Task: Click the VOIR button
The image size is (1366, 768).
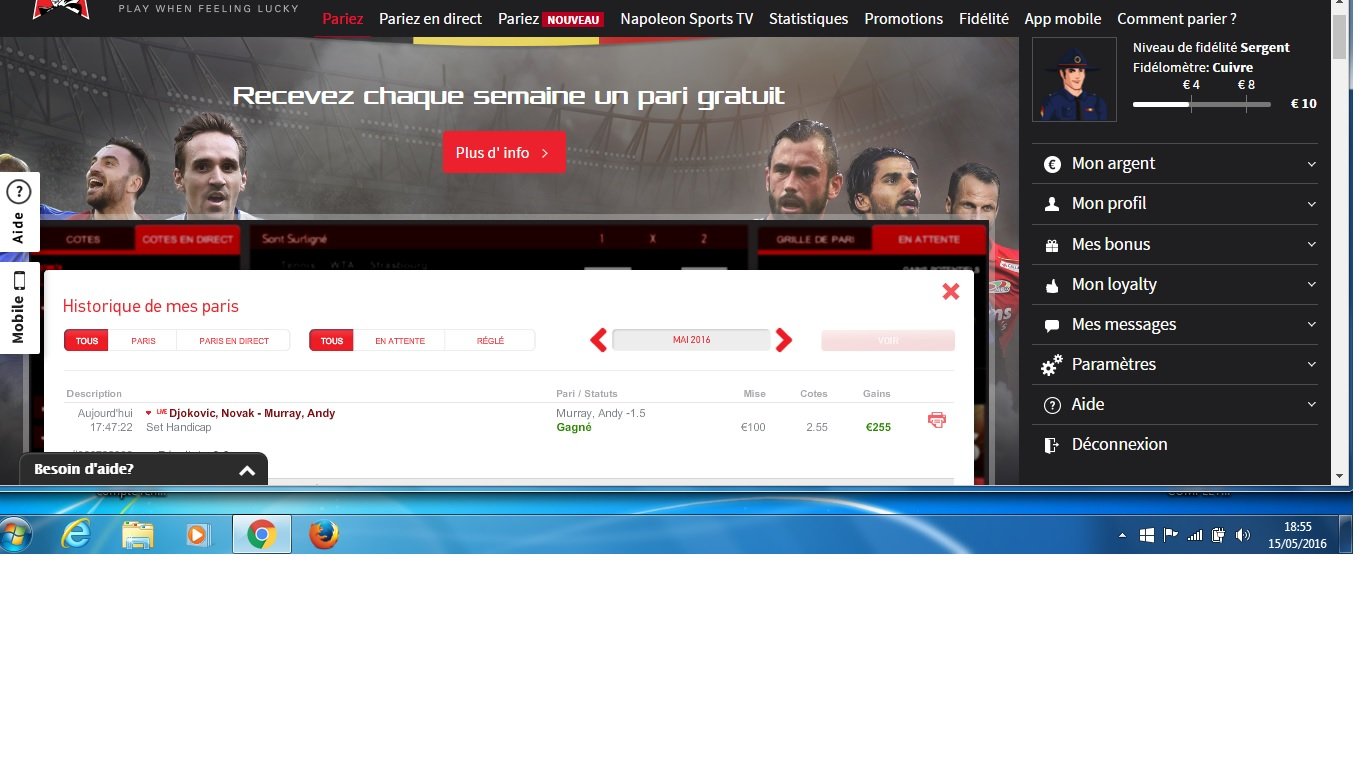Action: click(888, 341)
